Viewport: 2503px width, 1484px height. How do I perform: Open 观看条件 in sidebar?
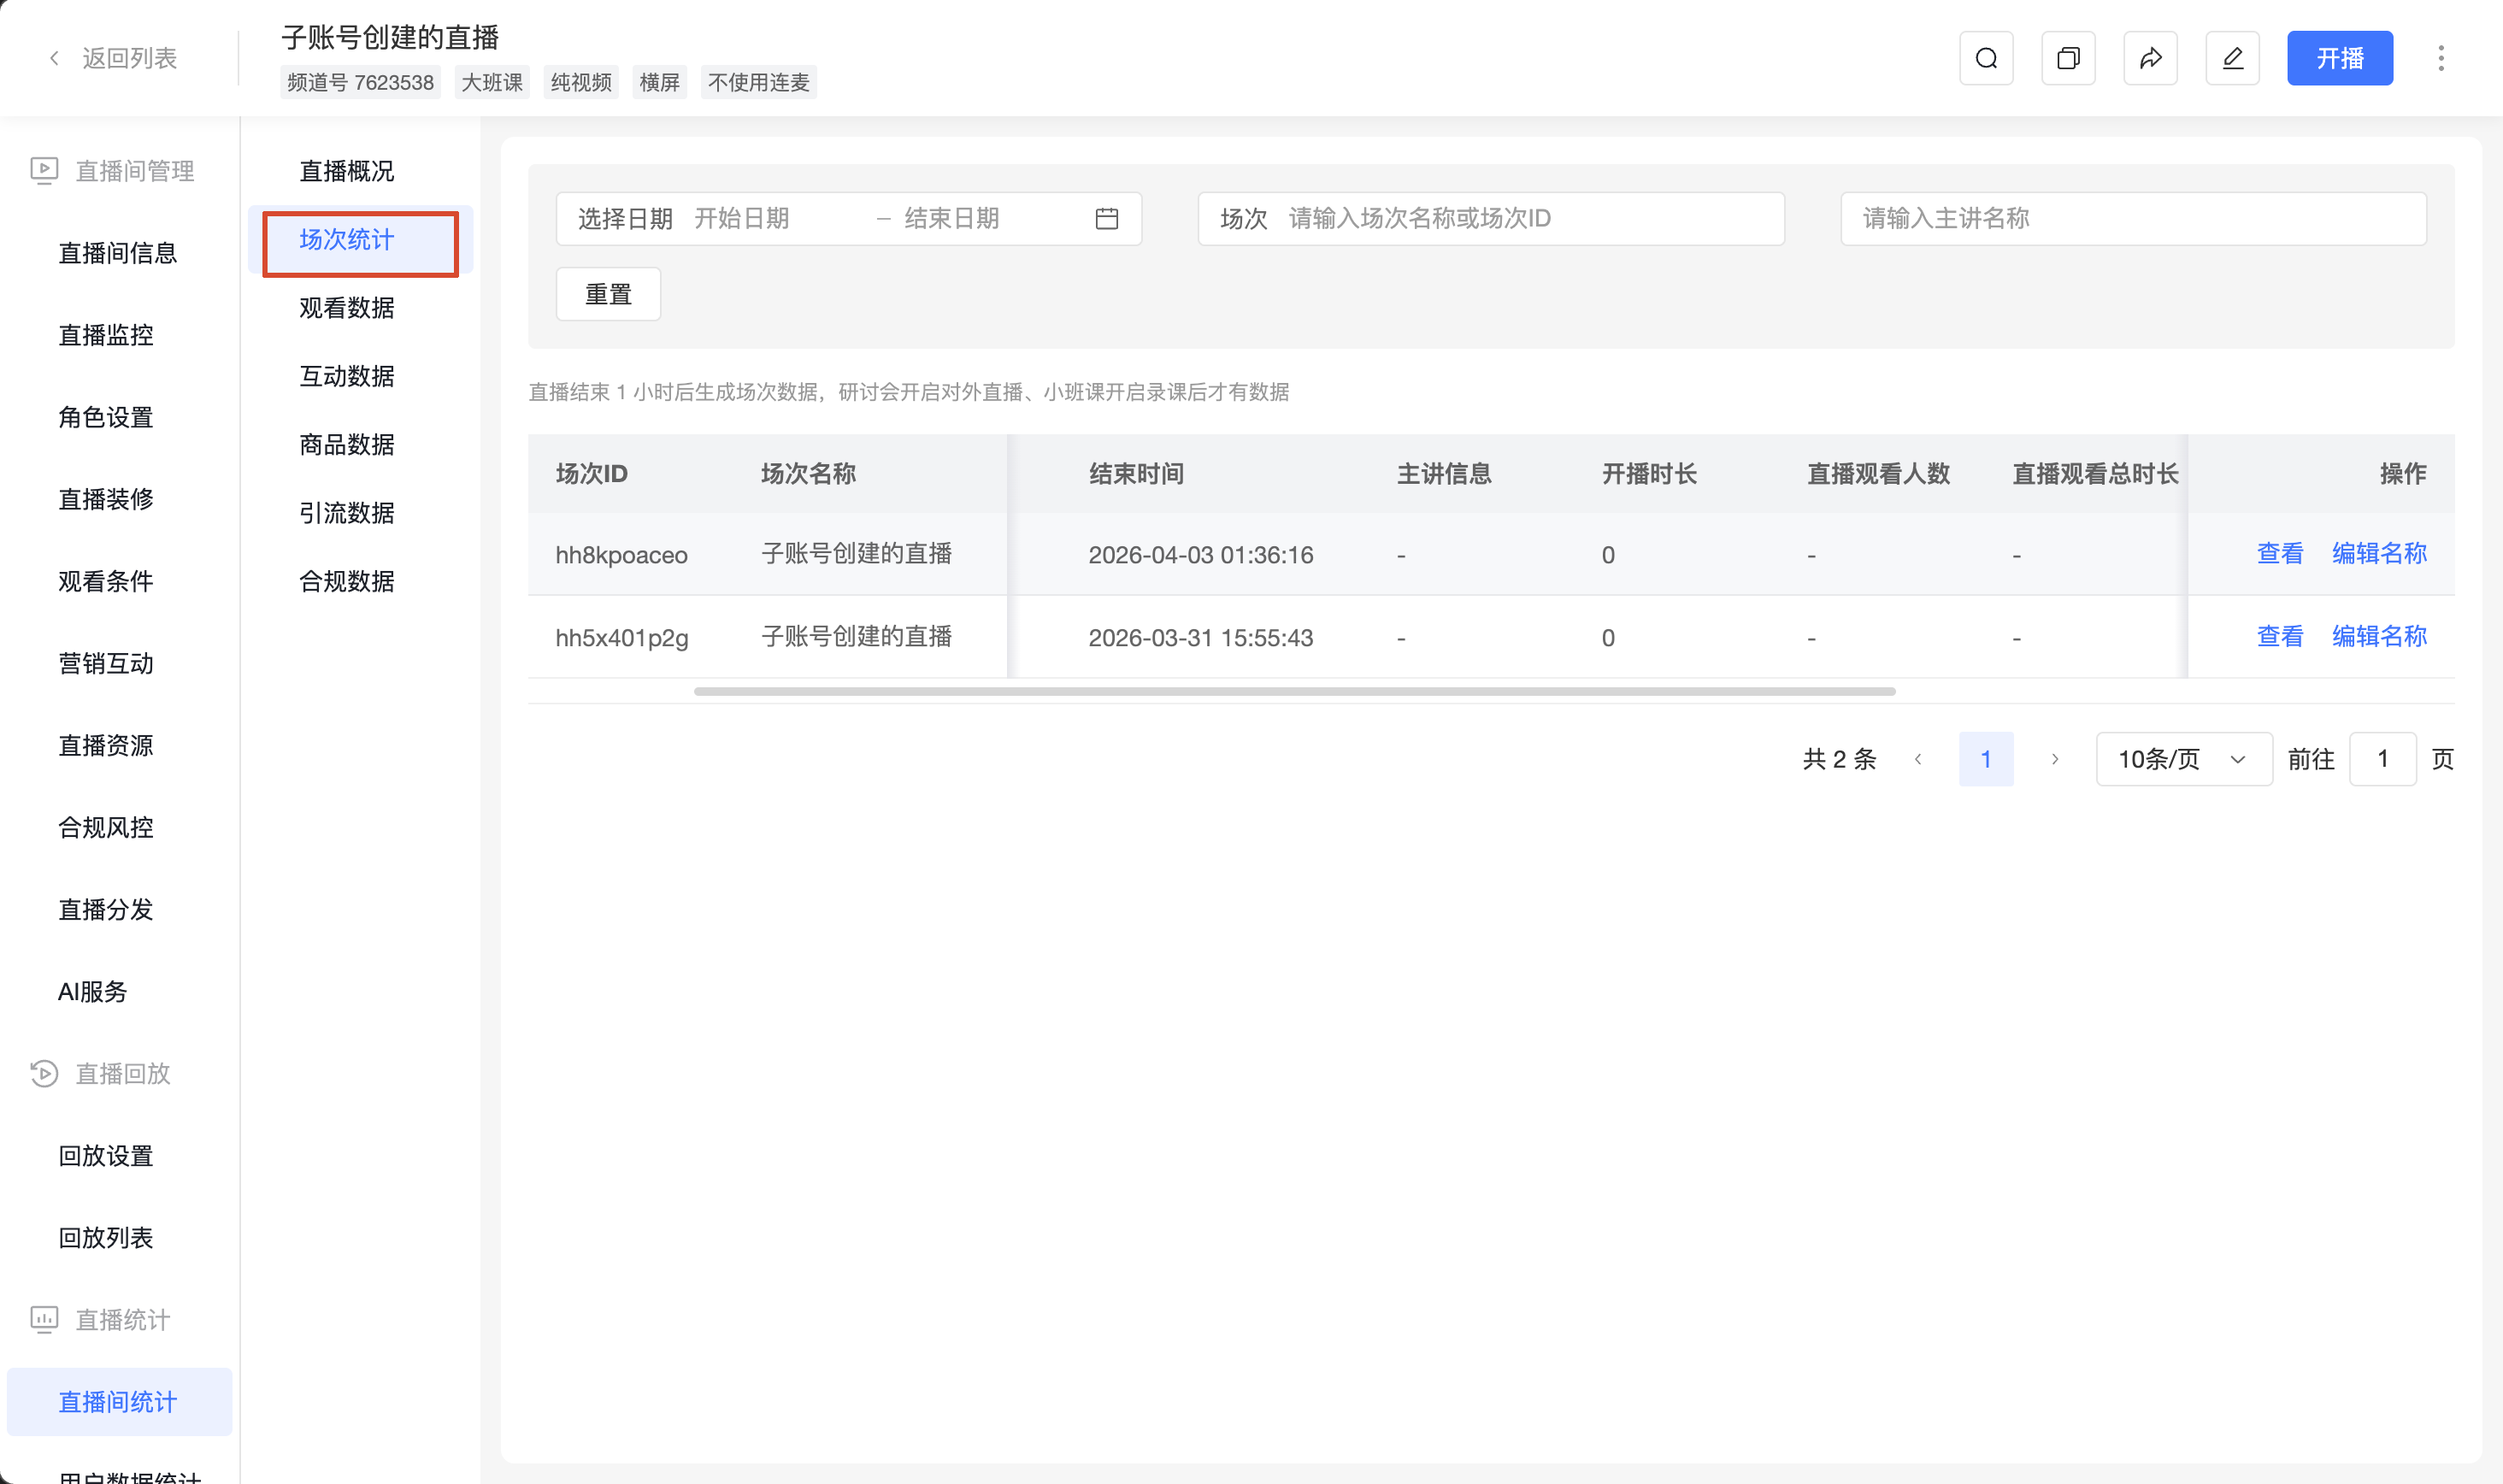pyautogui.click(x=105, y=581)
